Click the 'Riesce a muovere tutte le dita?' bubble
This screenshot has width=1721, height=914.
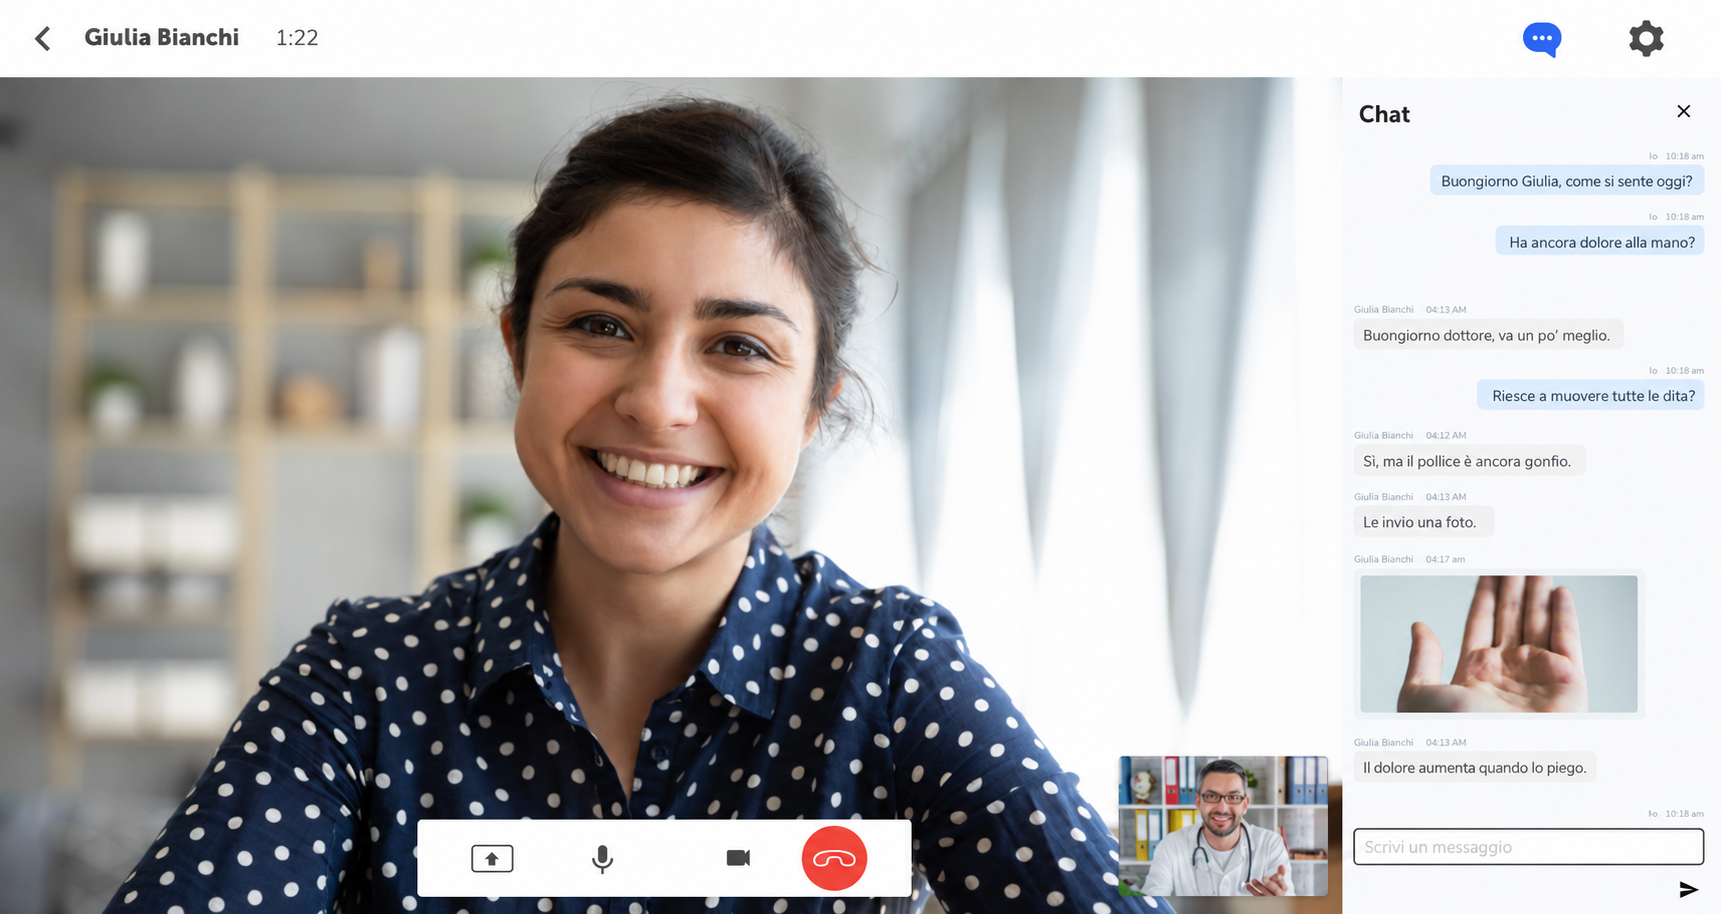click(1591, 396)
